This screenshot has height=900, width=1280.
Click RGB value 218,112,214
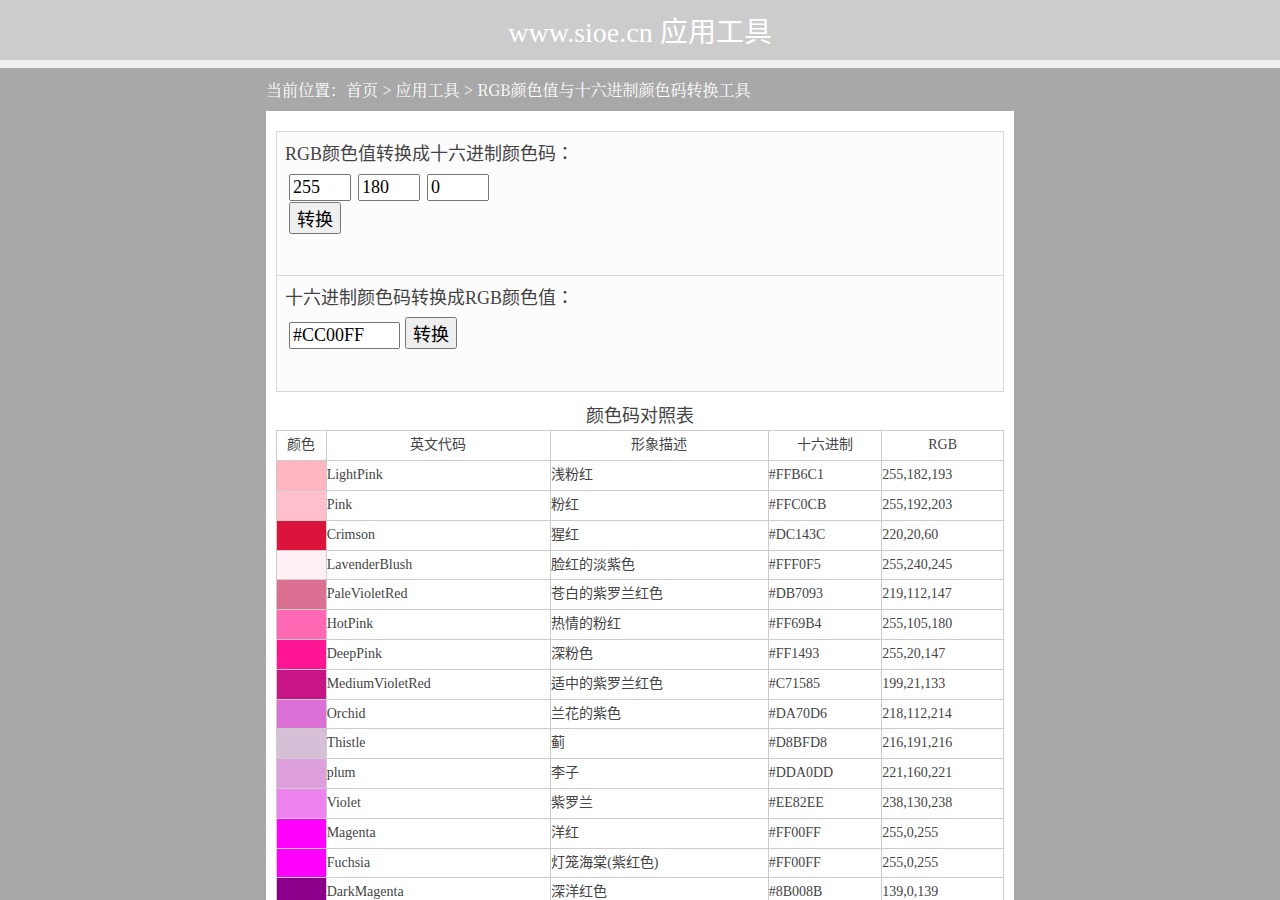coord(917,714)
